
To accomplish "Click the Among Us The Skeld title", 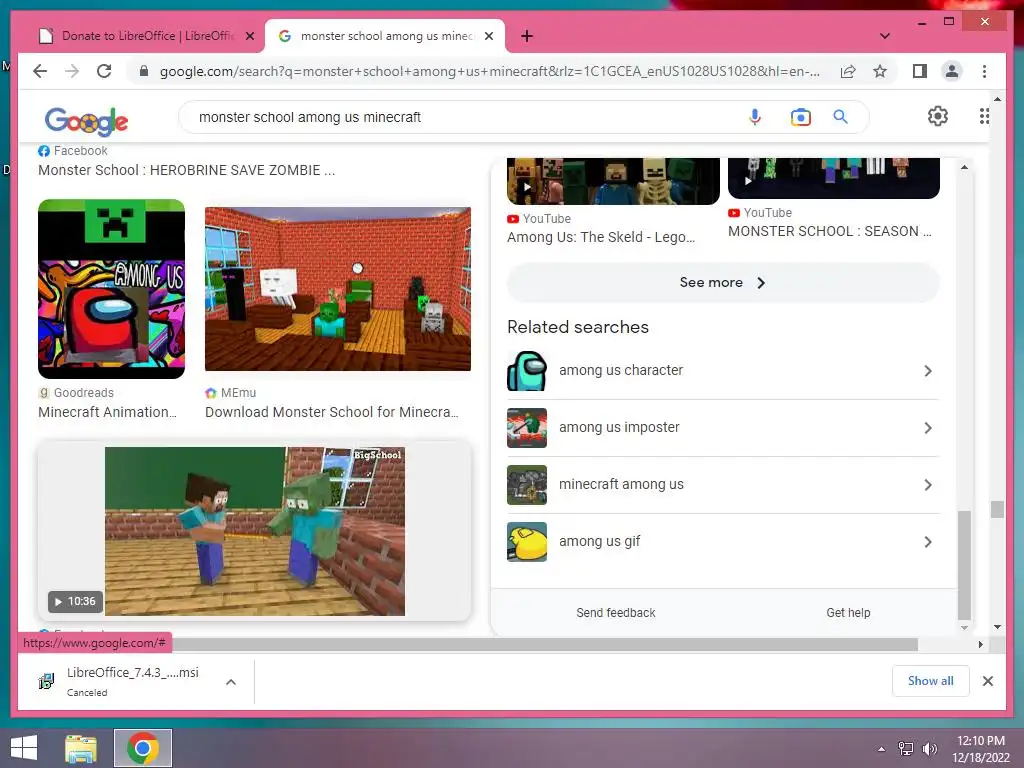I will [601, 237].
